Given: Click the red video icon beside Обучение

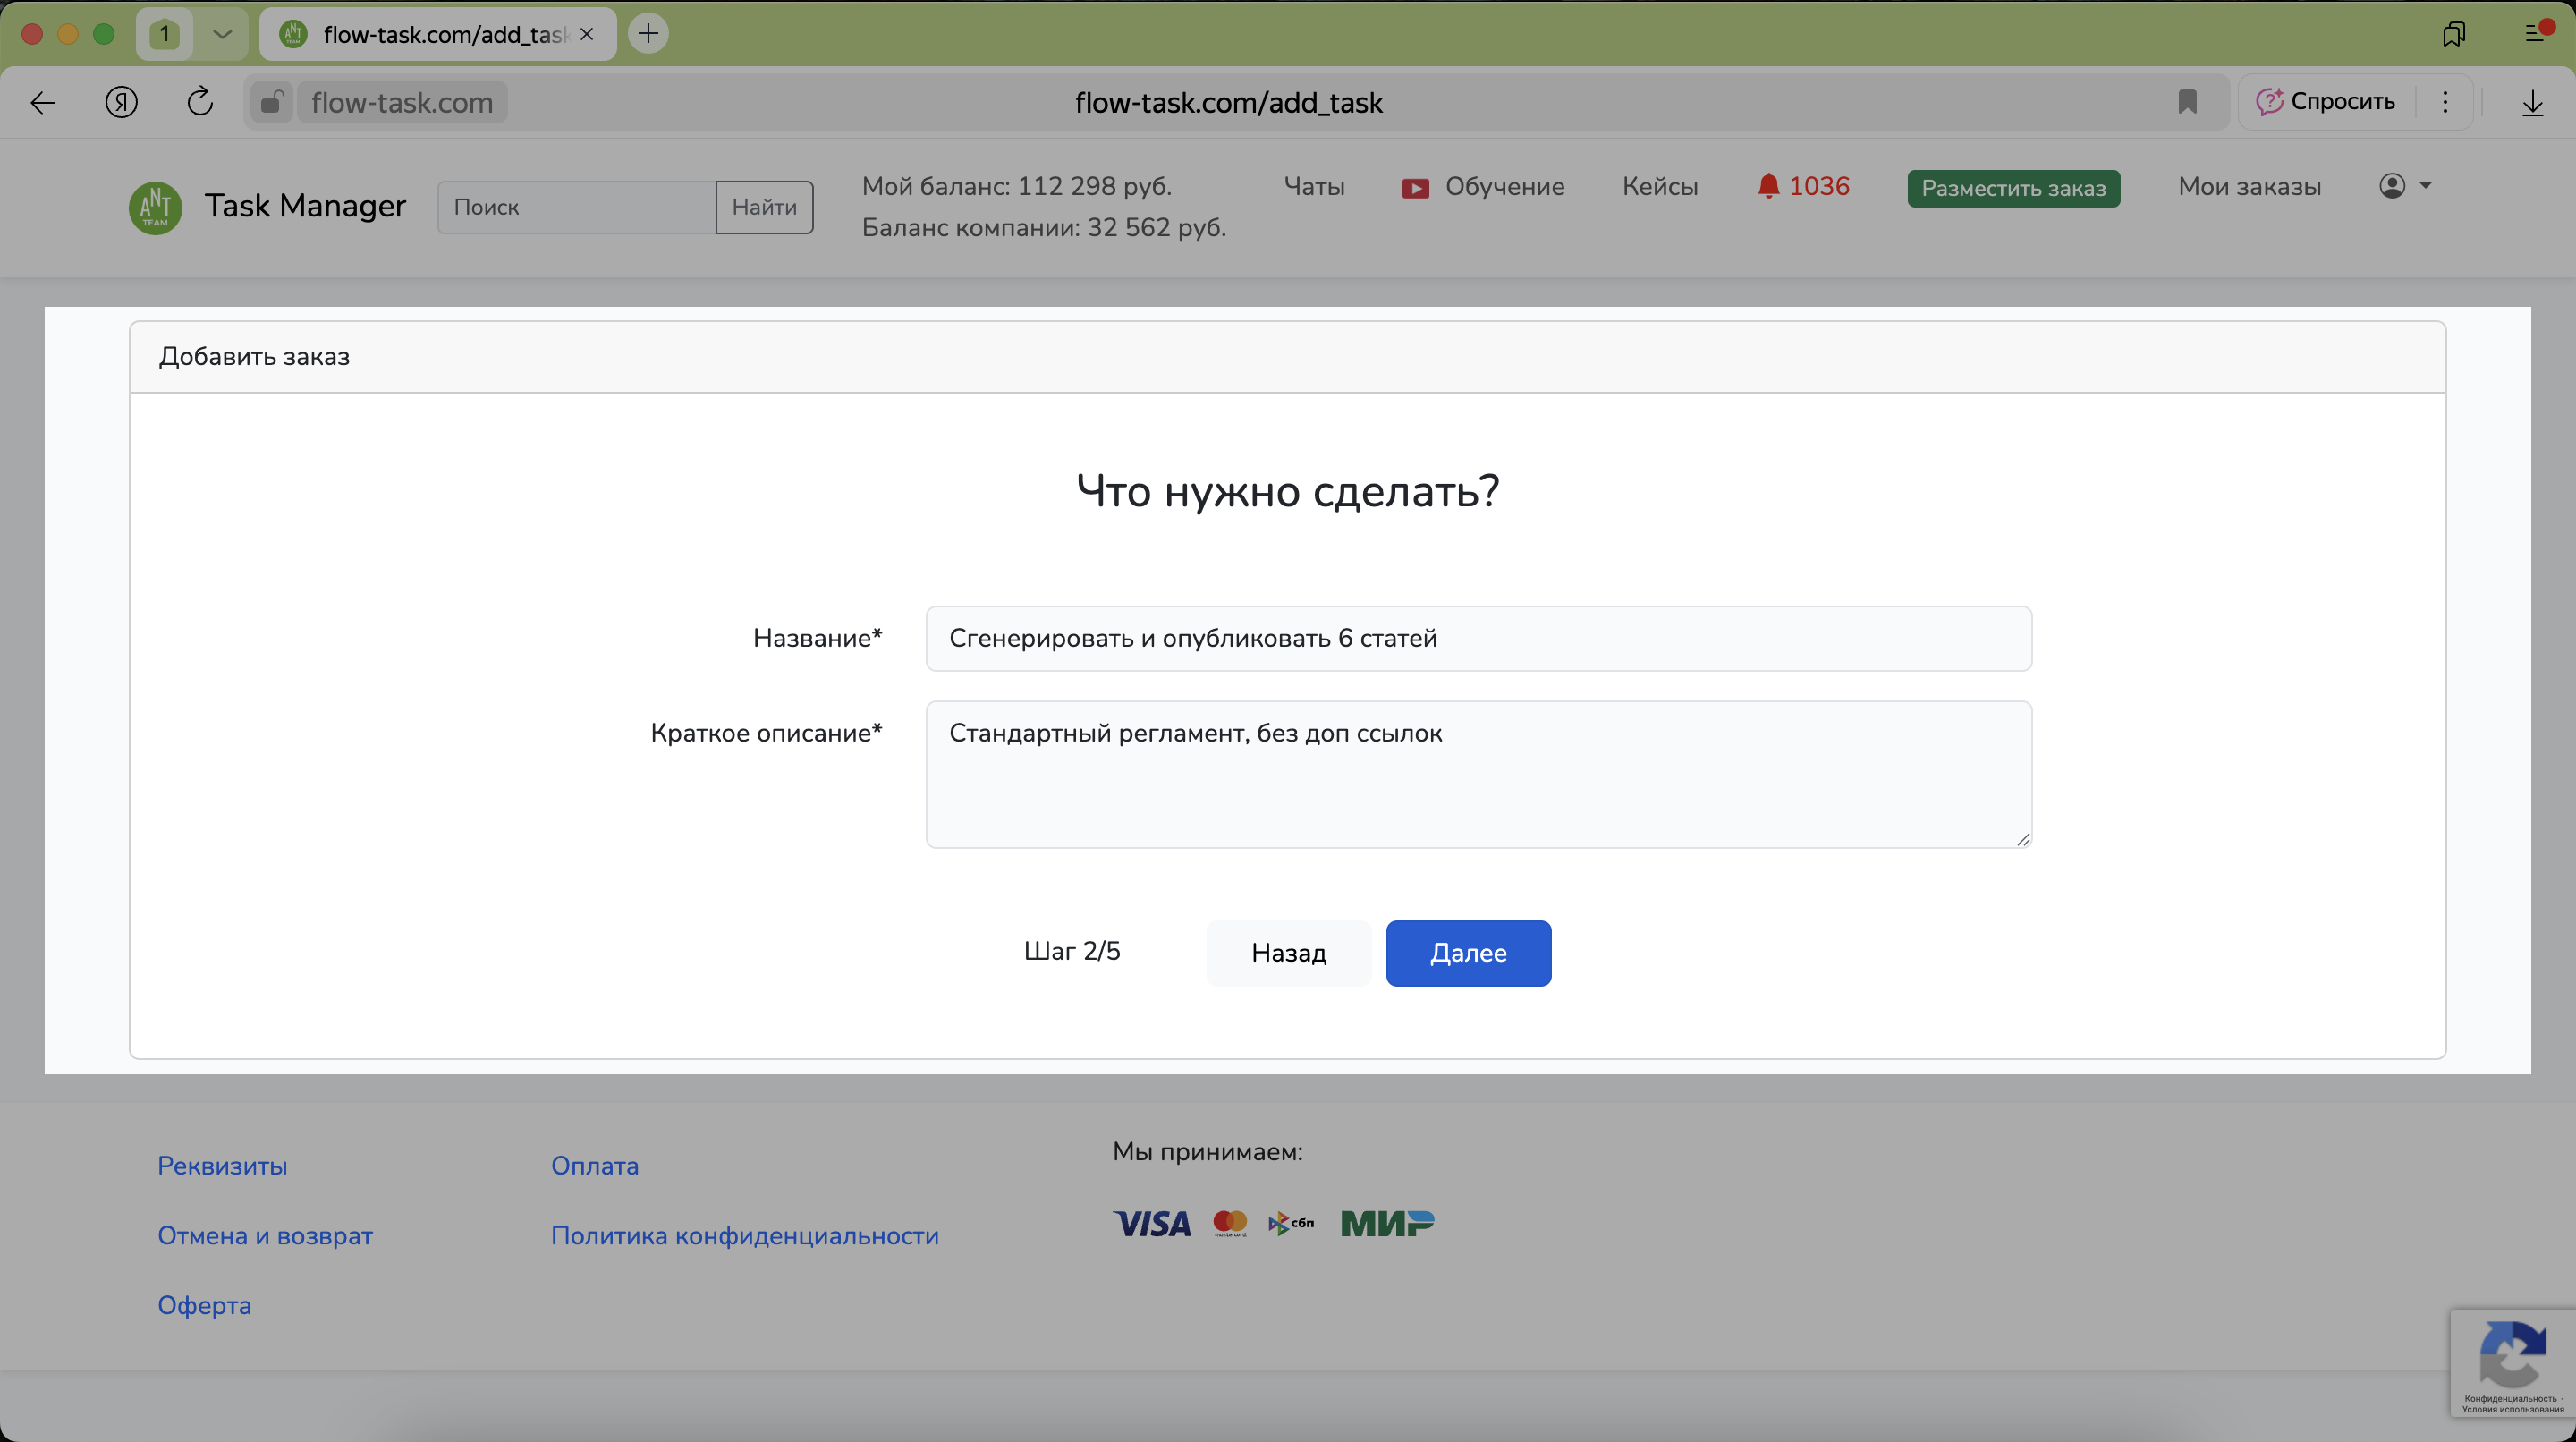Looking at the screenshot, I should coord(1415,188).
